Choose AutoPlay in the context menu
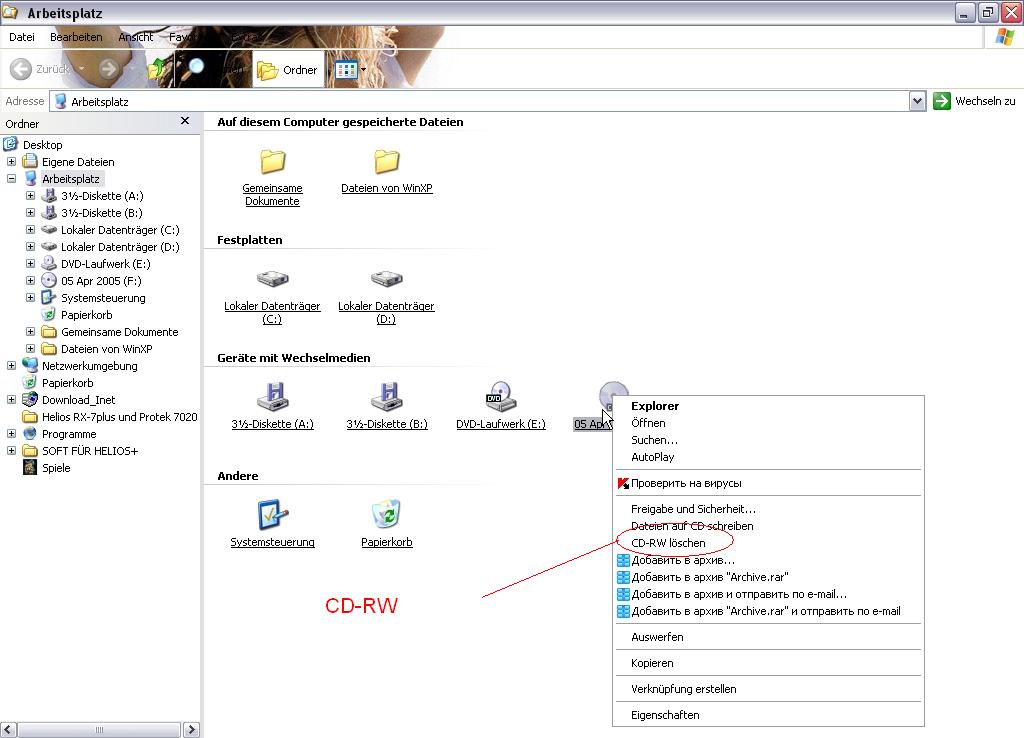Screen dimensions: 1024x738 [768, 457]
